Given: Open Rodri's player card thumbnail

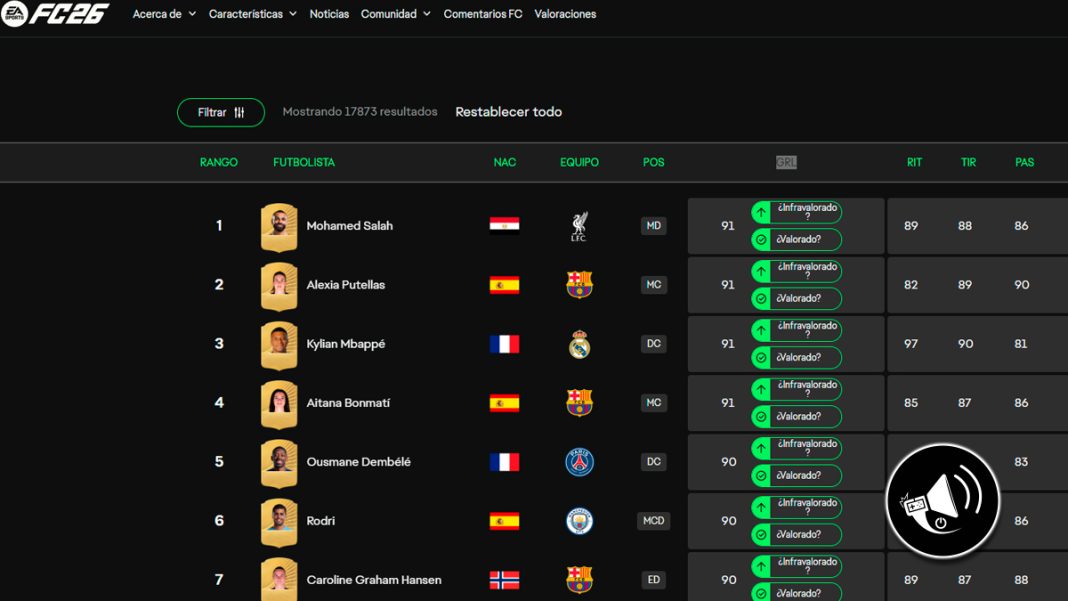Looking at the screenshot, I should 279,523.
